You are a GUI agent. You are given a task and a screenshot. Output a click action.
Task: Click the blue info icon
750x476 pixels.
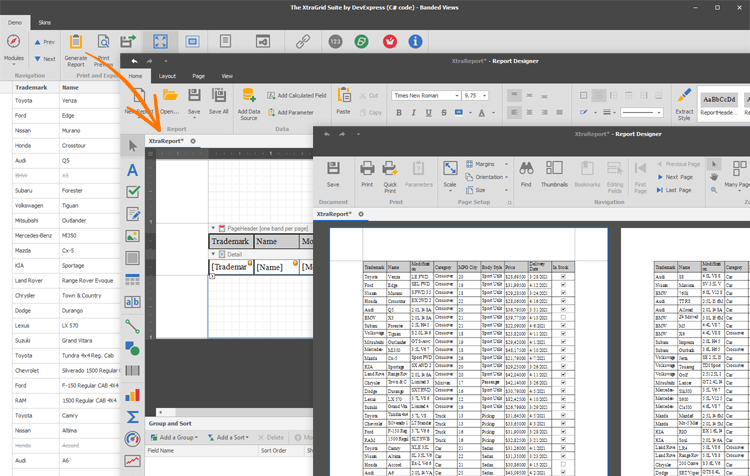pyautogui.click(x=415, y=42)
